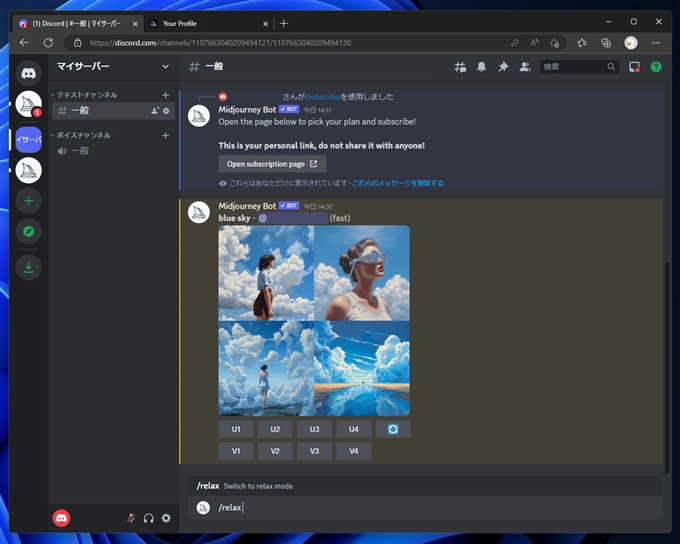Screen dimensions: 680x544
Task: Open the browser profile avatar
Action: point(631,43)
